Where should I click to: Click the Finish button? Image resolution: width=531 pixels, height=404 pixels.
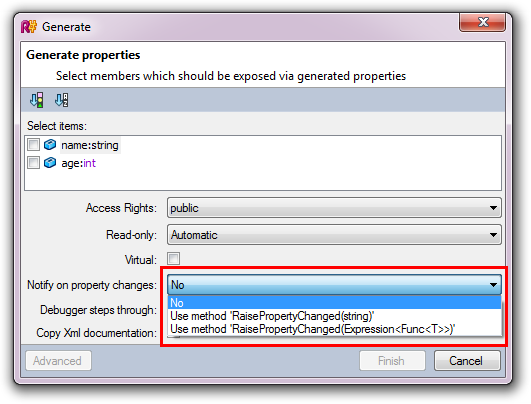pos(392,361)
